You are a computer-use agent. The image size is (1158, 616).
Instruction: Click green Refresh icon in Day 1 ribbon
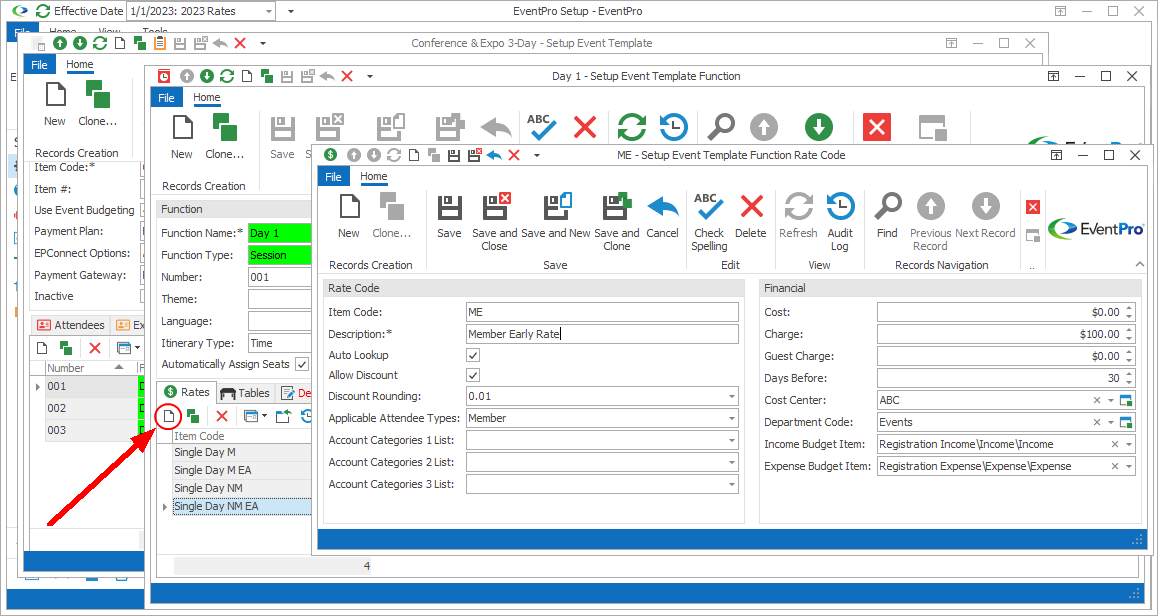point(631,128)
